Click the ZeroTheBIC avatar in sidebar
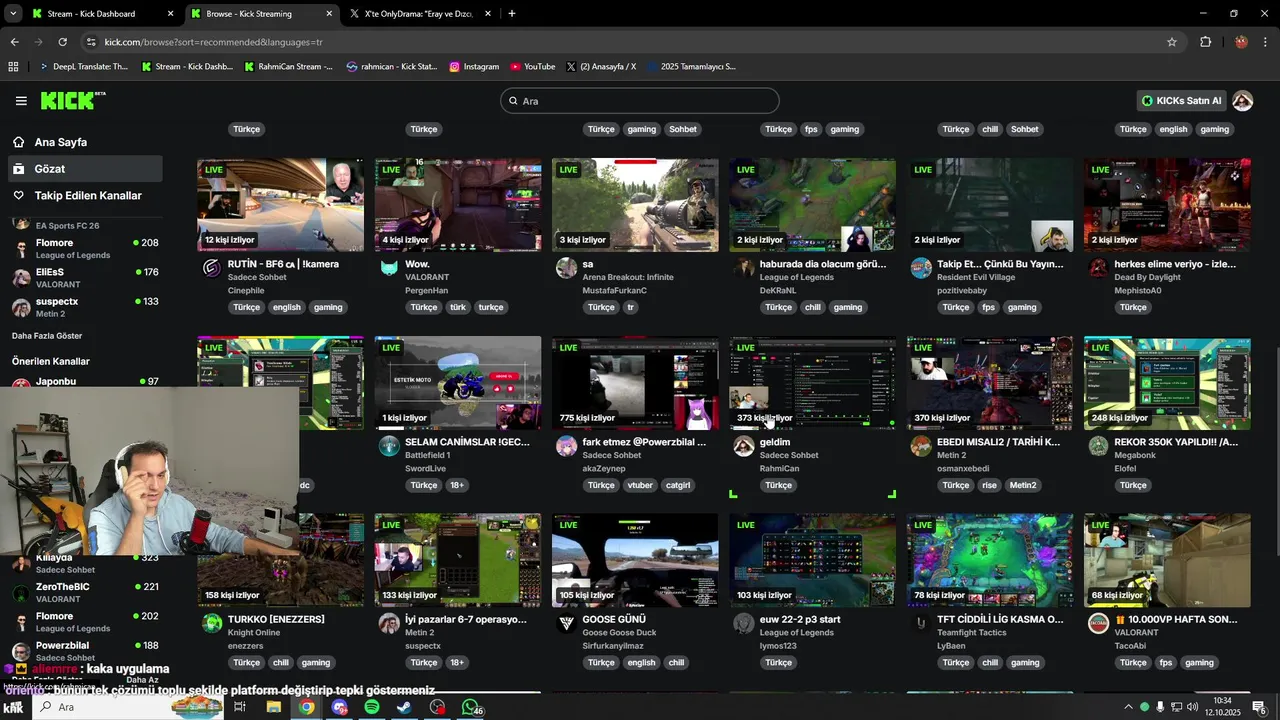This screenshot has height=720, width=1280. [20, 592]
